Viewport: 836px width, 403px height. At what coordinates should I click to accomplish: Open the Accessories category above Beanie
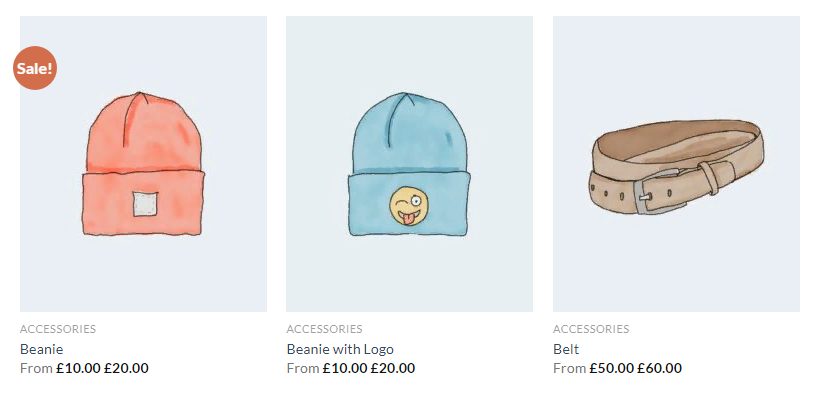click(58, 329)
